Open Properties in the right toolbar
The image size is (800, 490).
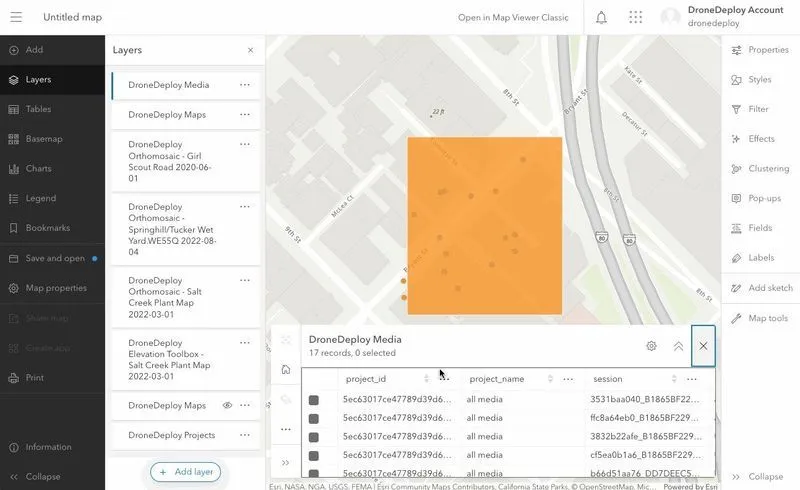click(x=760, y=50)
